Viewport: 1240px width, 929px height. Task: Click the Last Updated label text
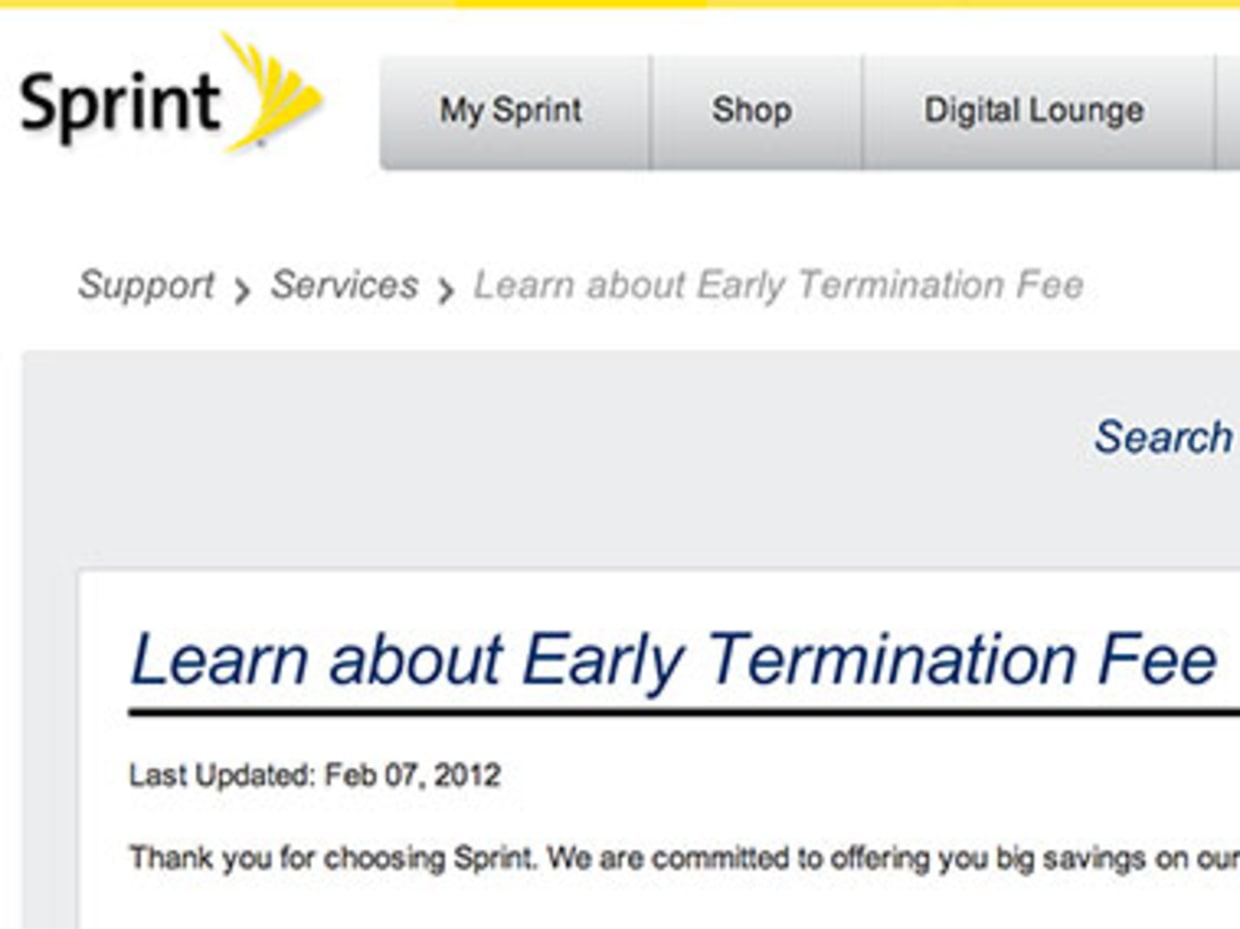[x=218, y=776]
